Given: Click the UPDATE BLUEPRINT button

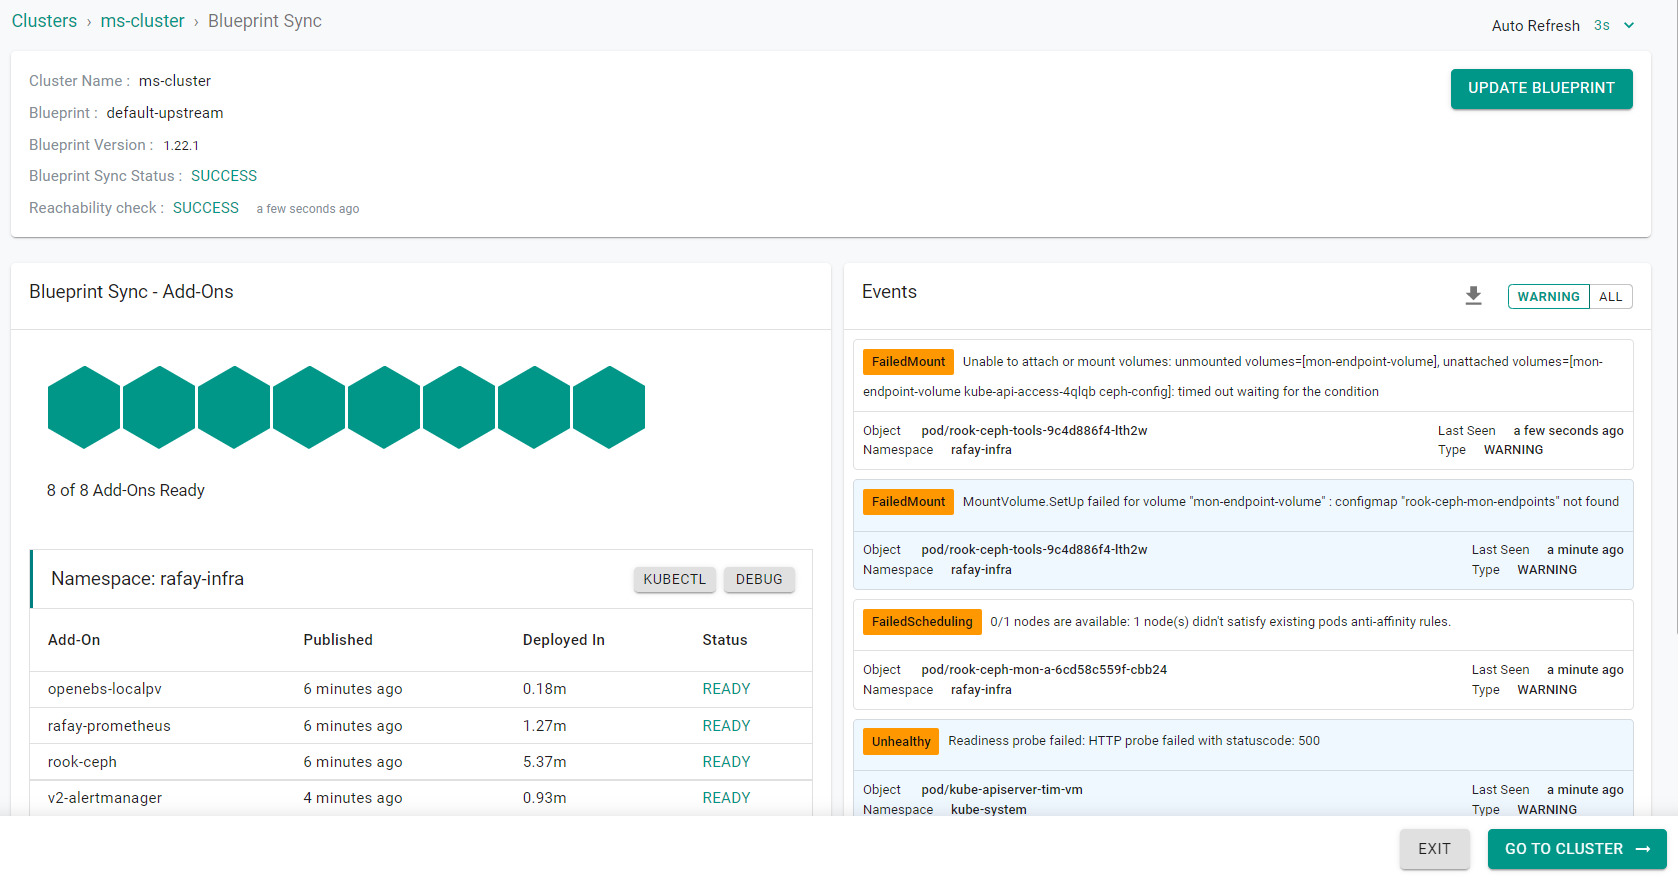Looking at the screenshot, I should click(x=1541, y=89).
